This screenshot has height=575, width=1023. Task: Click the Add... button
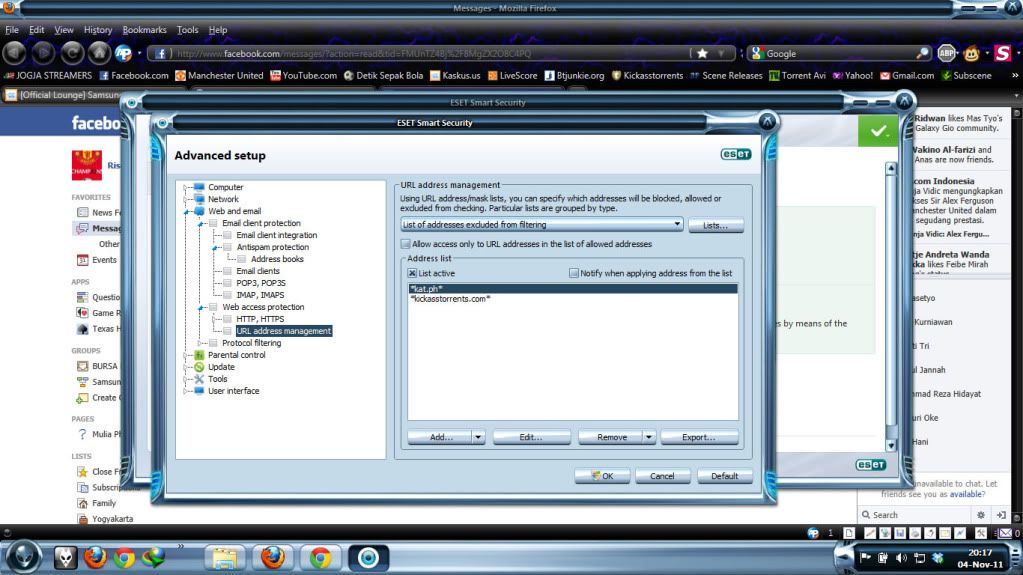tap(440, 437)
